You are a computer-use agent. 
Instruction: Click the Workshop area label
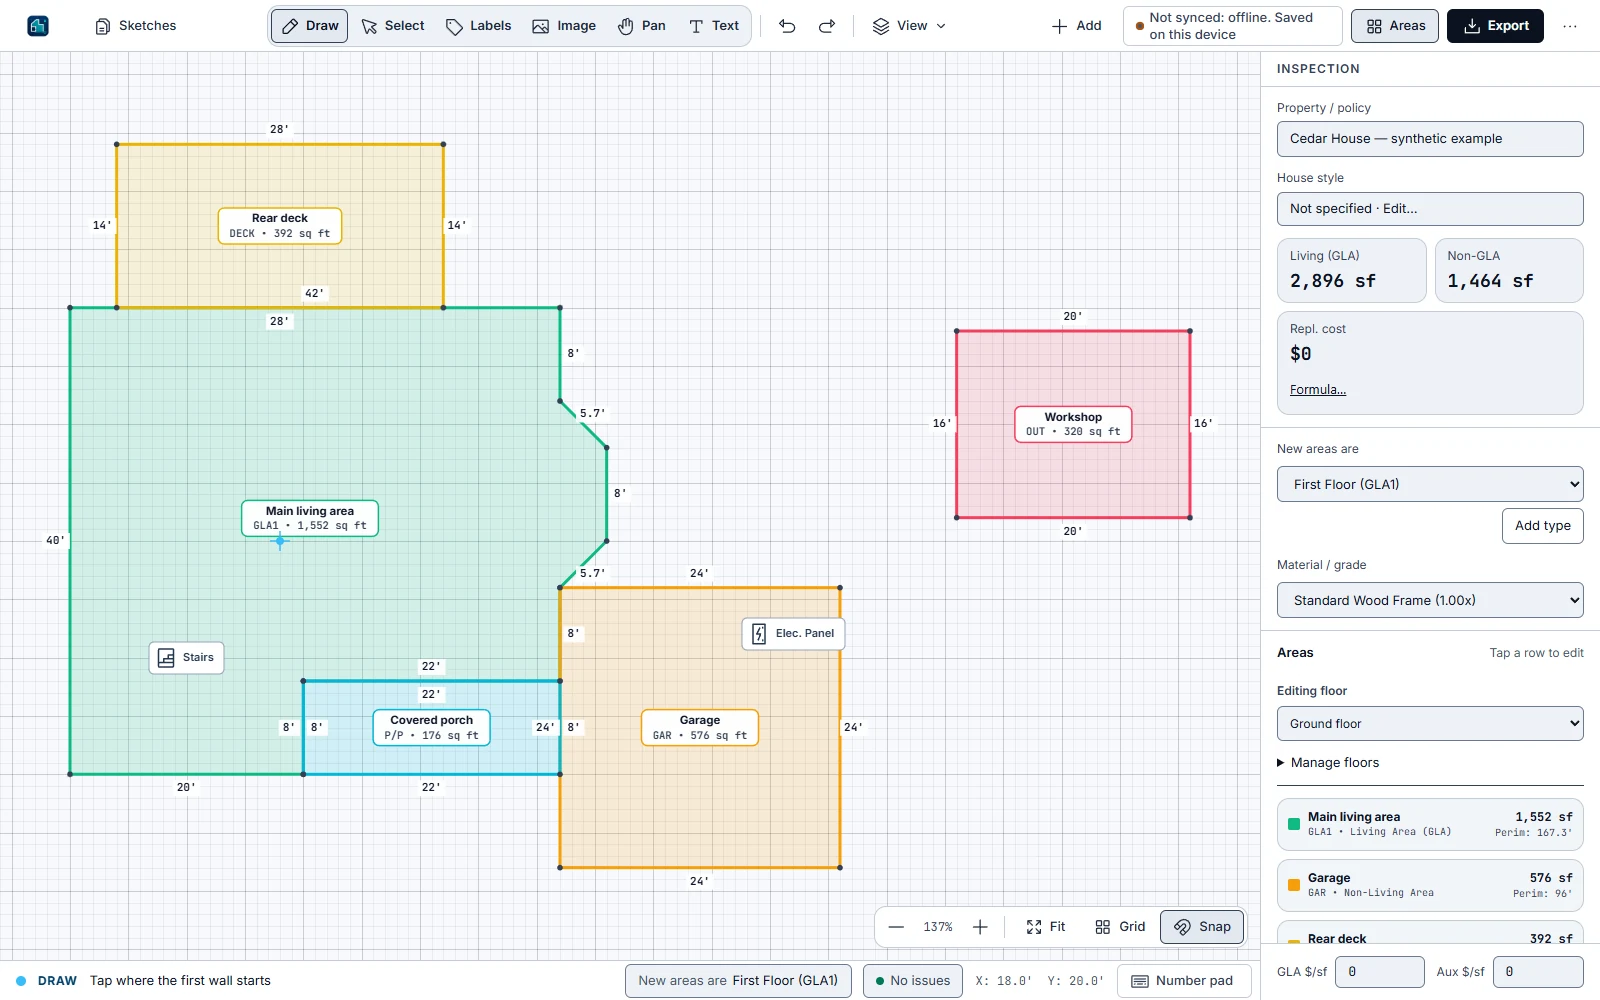coord(1073,424)
